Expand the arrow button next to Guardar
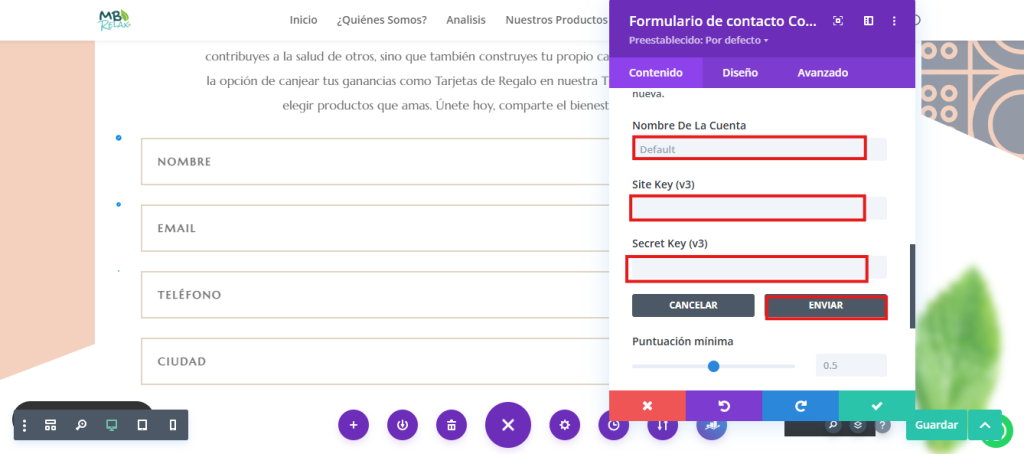The image size is (1024, 454). pos(985,425)
